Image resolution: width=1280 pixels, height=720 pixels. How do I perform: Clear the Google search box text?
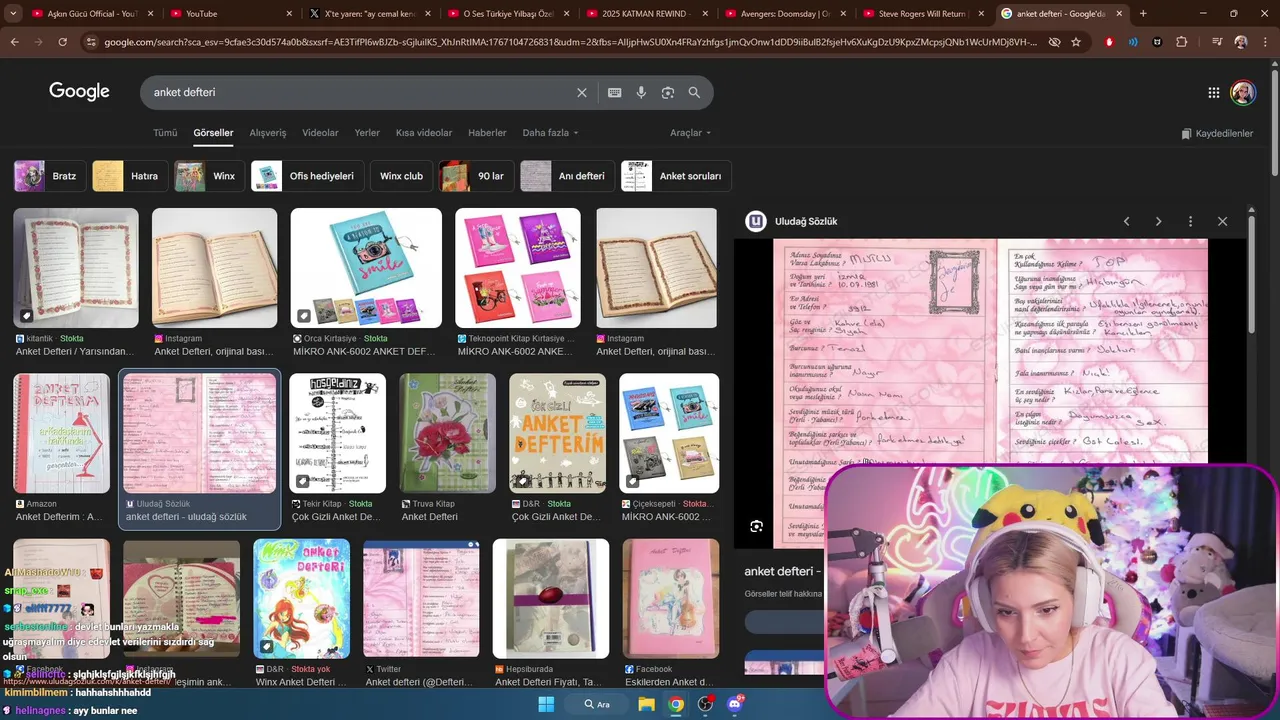click(x=582, y=92)
